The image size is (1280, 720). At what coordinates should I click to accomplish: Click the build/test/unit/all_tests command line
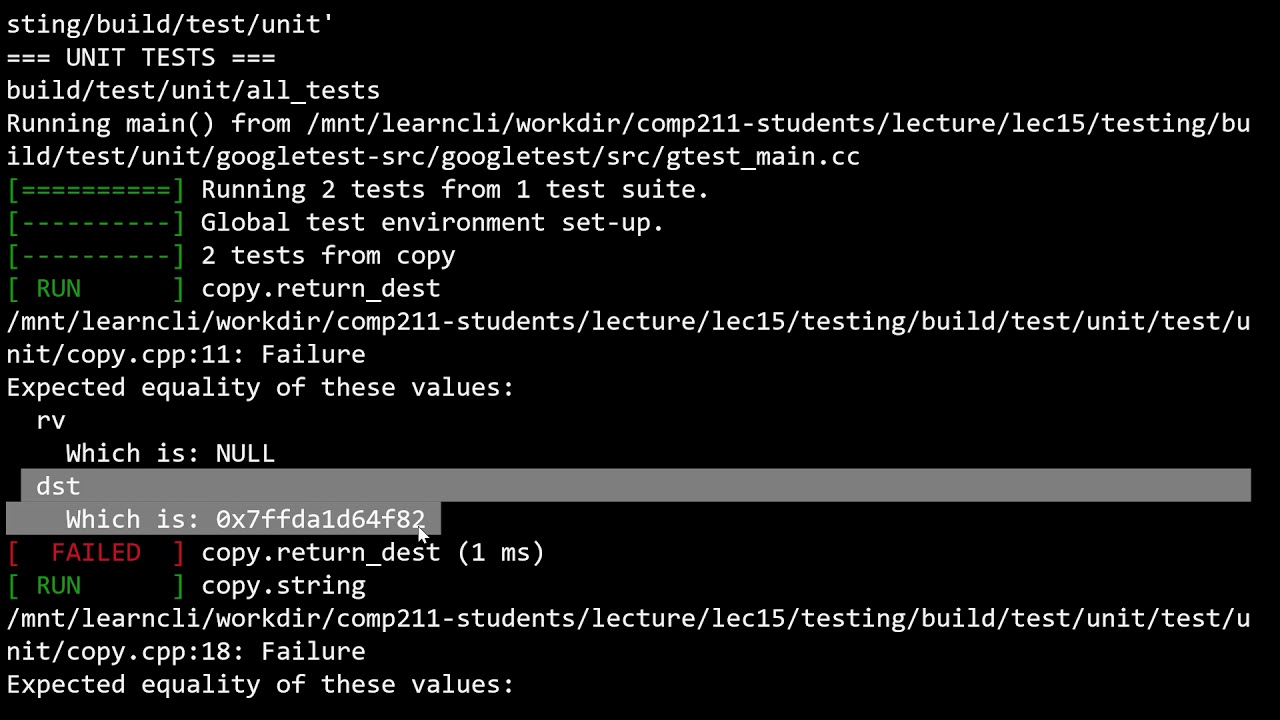tap(193, 90)
